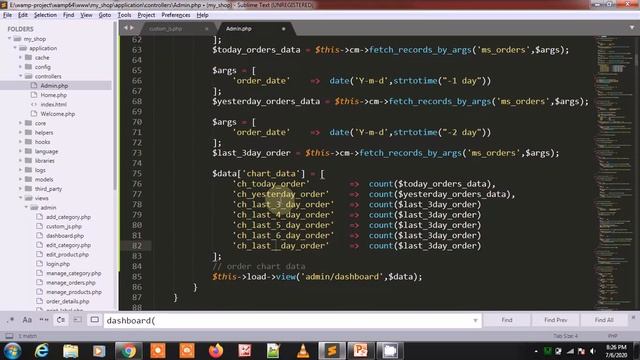Open the Help menu
640x360 pixels.
pos(202,15)
